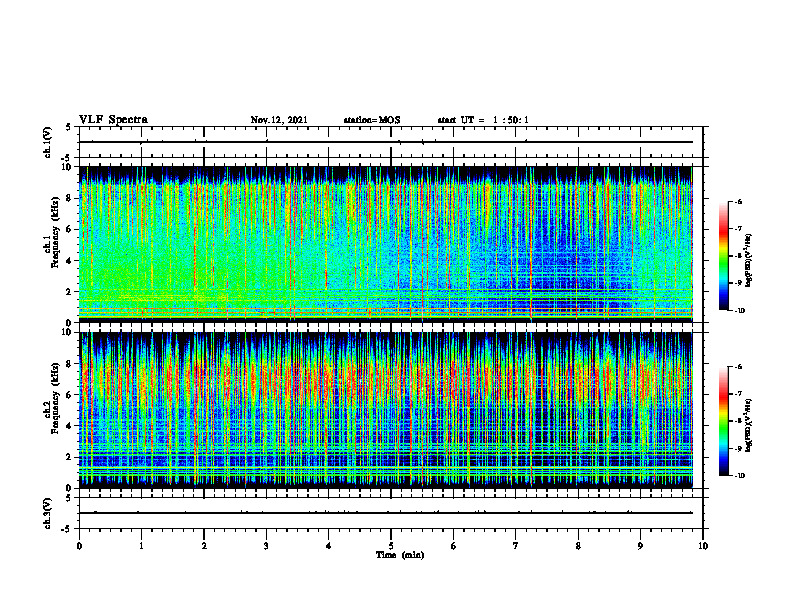792x612 pixels.
Task: Click the "station=MOS" header label
Action: pos(372,120)
